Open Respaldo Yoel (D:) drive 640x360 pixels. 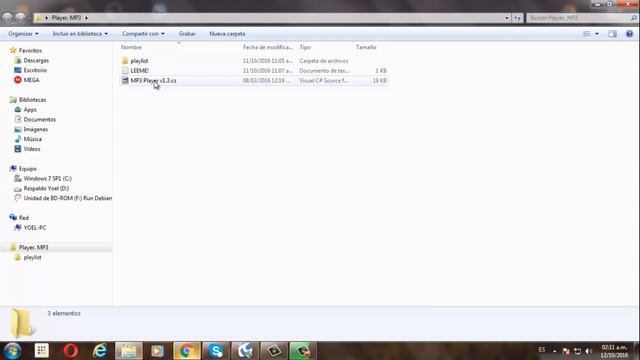[x=46, y=188]
